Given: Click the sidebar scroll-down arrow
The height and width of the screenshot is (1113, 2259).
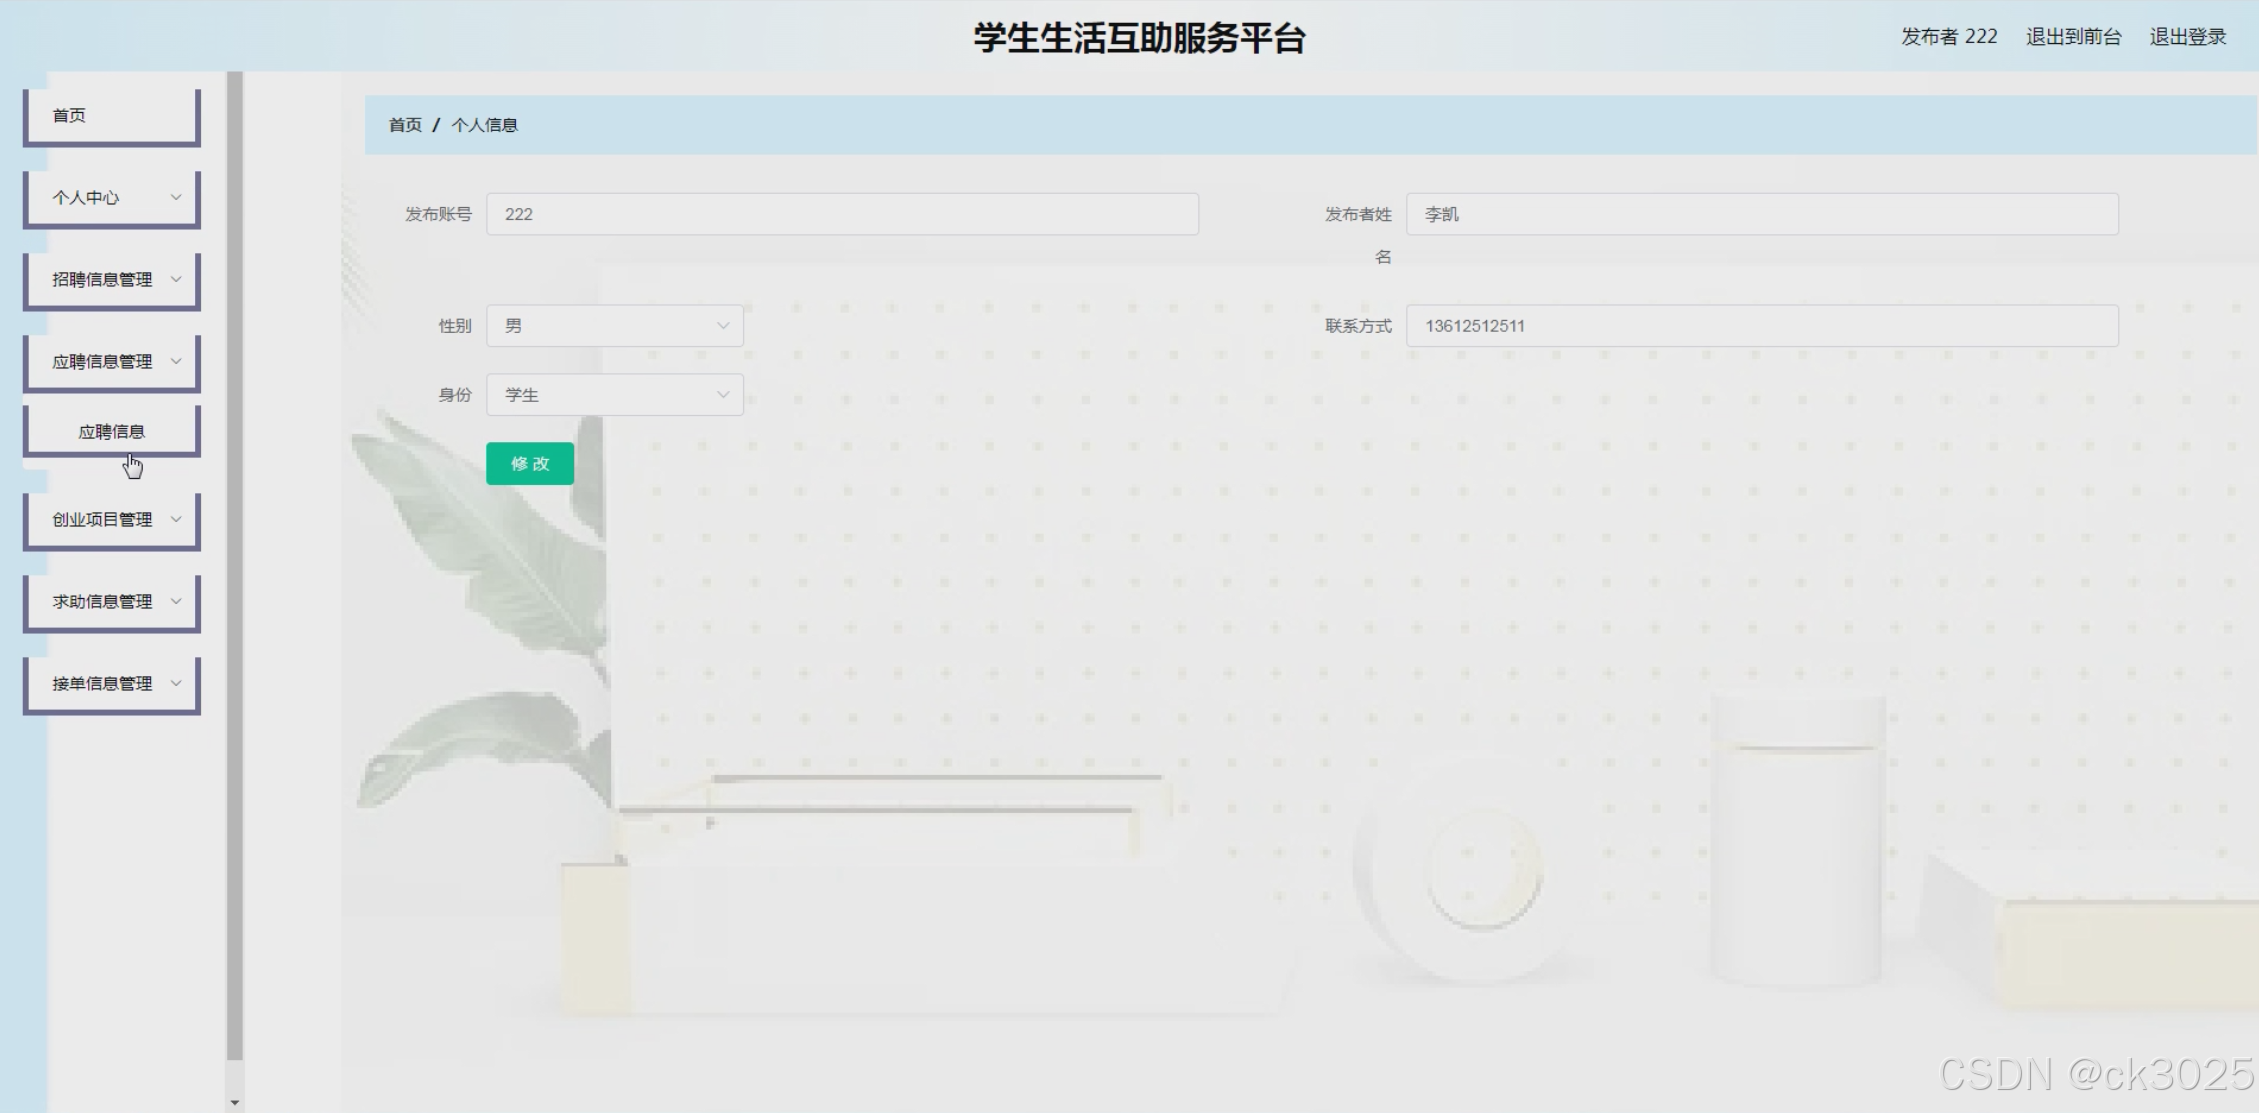Looking at the screenshot, I should click(x=235, y=1102).
